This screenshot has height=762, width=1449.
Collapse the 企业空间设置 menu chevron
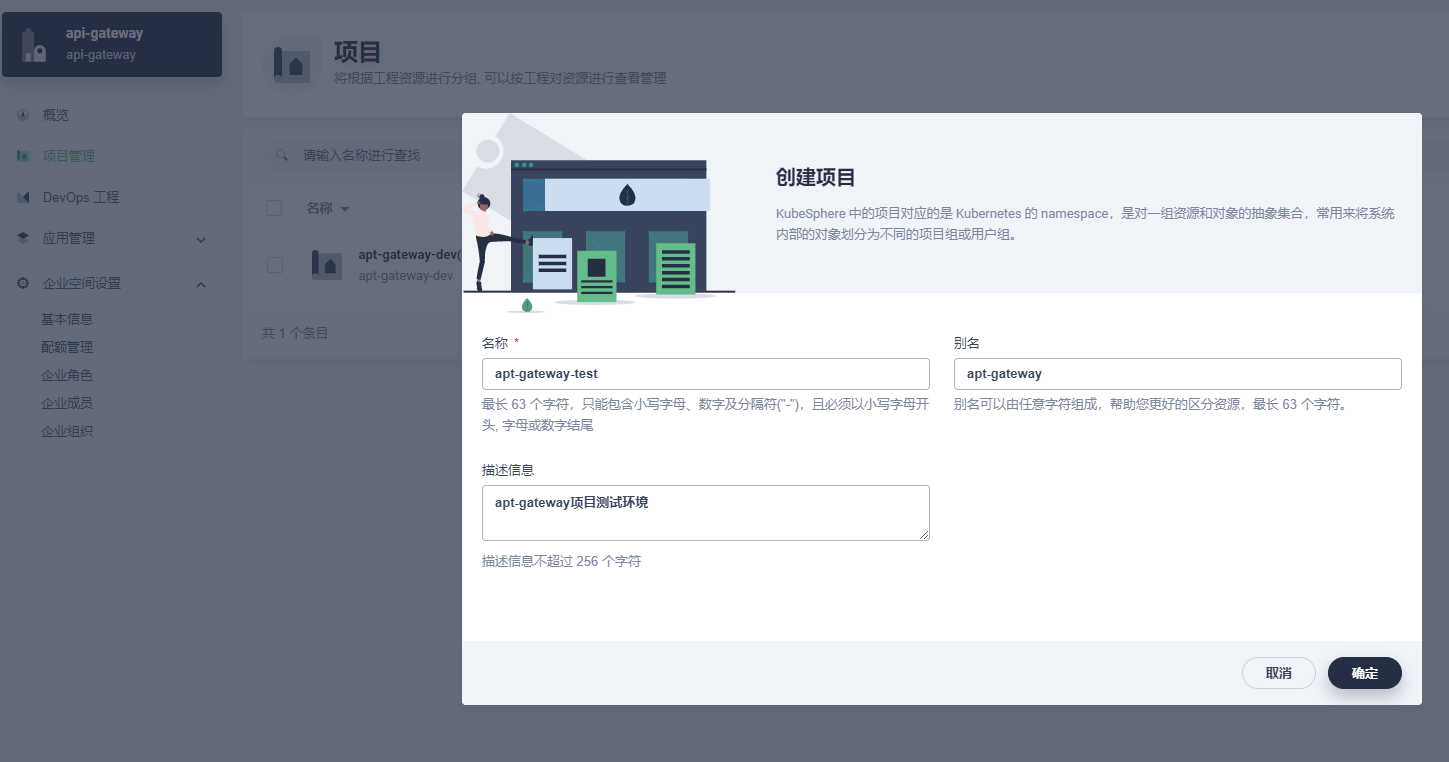coord(201,284)
